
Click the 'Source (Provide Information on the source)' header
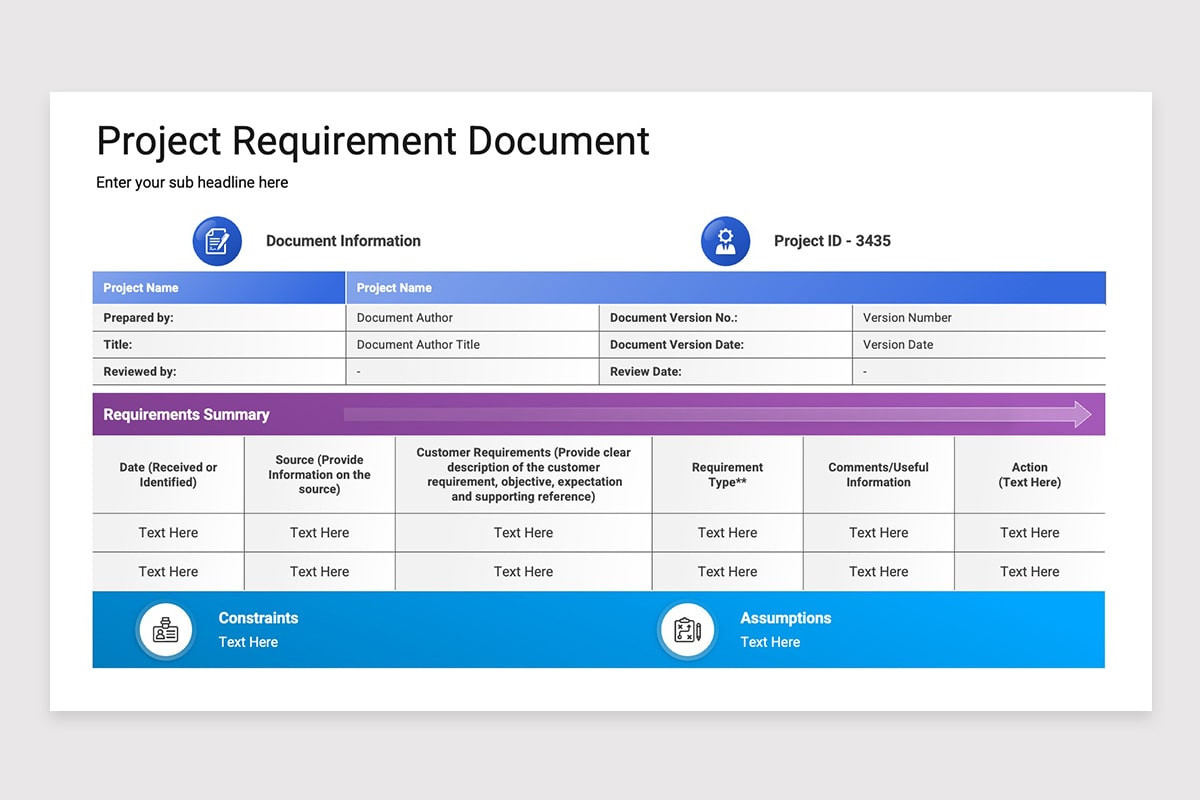(x=320, y=475)
